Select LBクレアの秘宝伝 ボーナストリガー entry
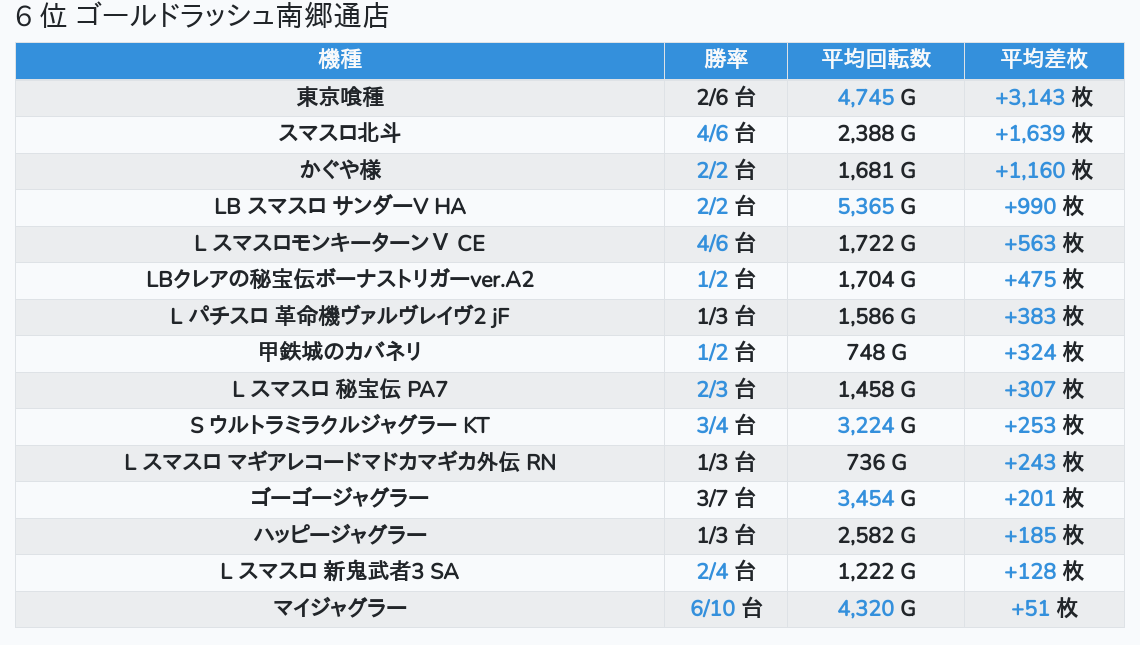Image resolution: width=1140 pixels, height=645 pixels. click(340, 280)
